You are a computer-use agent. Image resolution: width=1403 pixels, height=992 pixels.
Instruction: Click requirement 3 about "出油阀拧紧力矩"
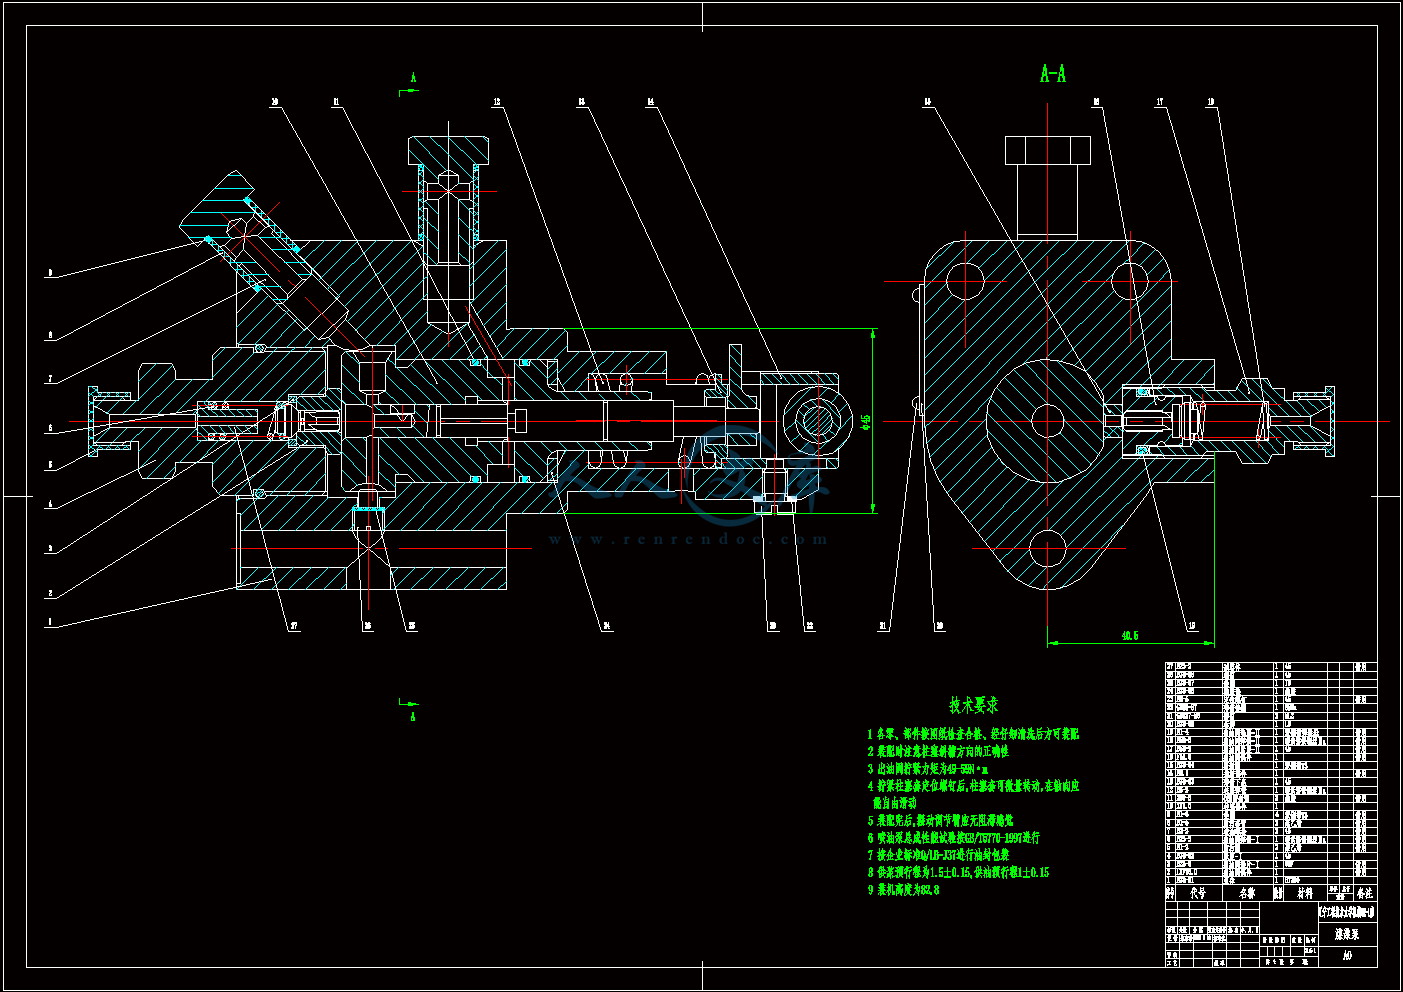pyautogui.click(x=927, y=769)
